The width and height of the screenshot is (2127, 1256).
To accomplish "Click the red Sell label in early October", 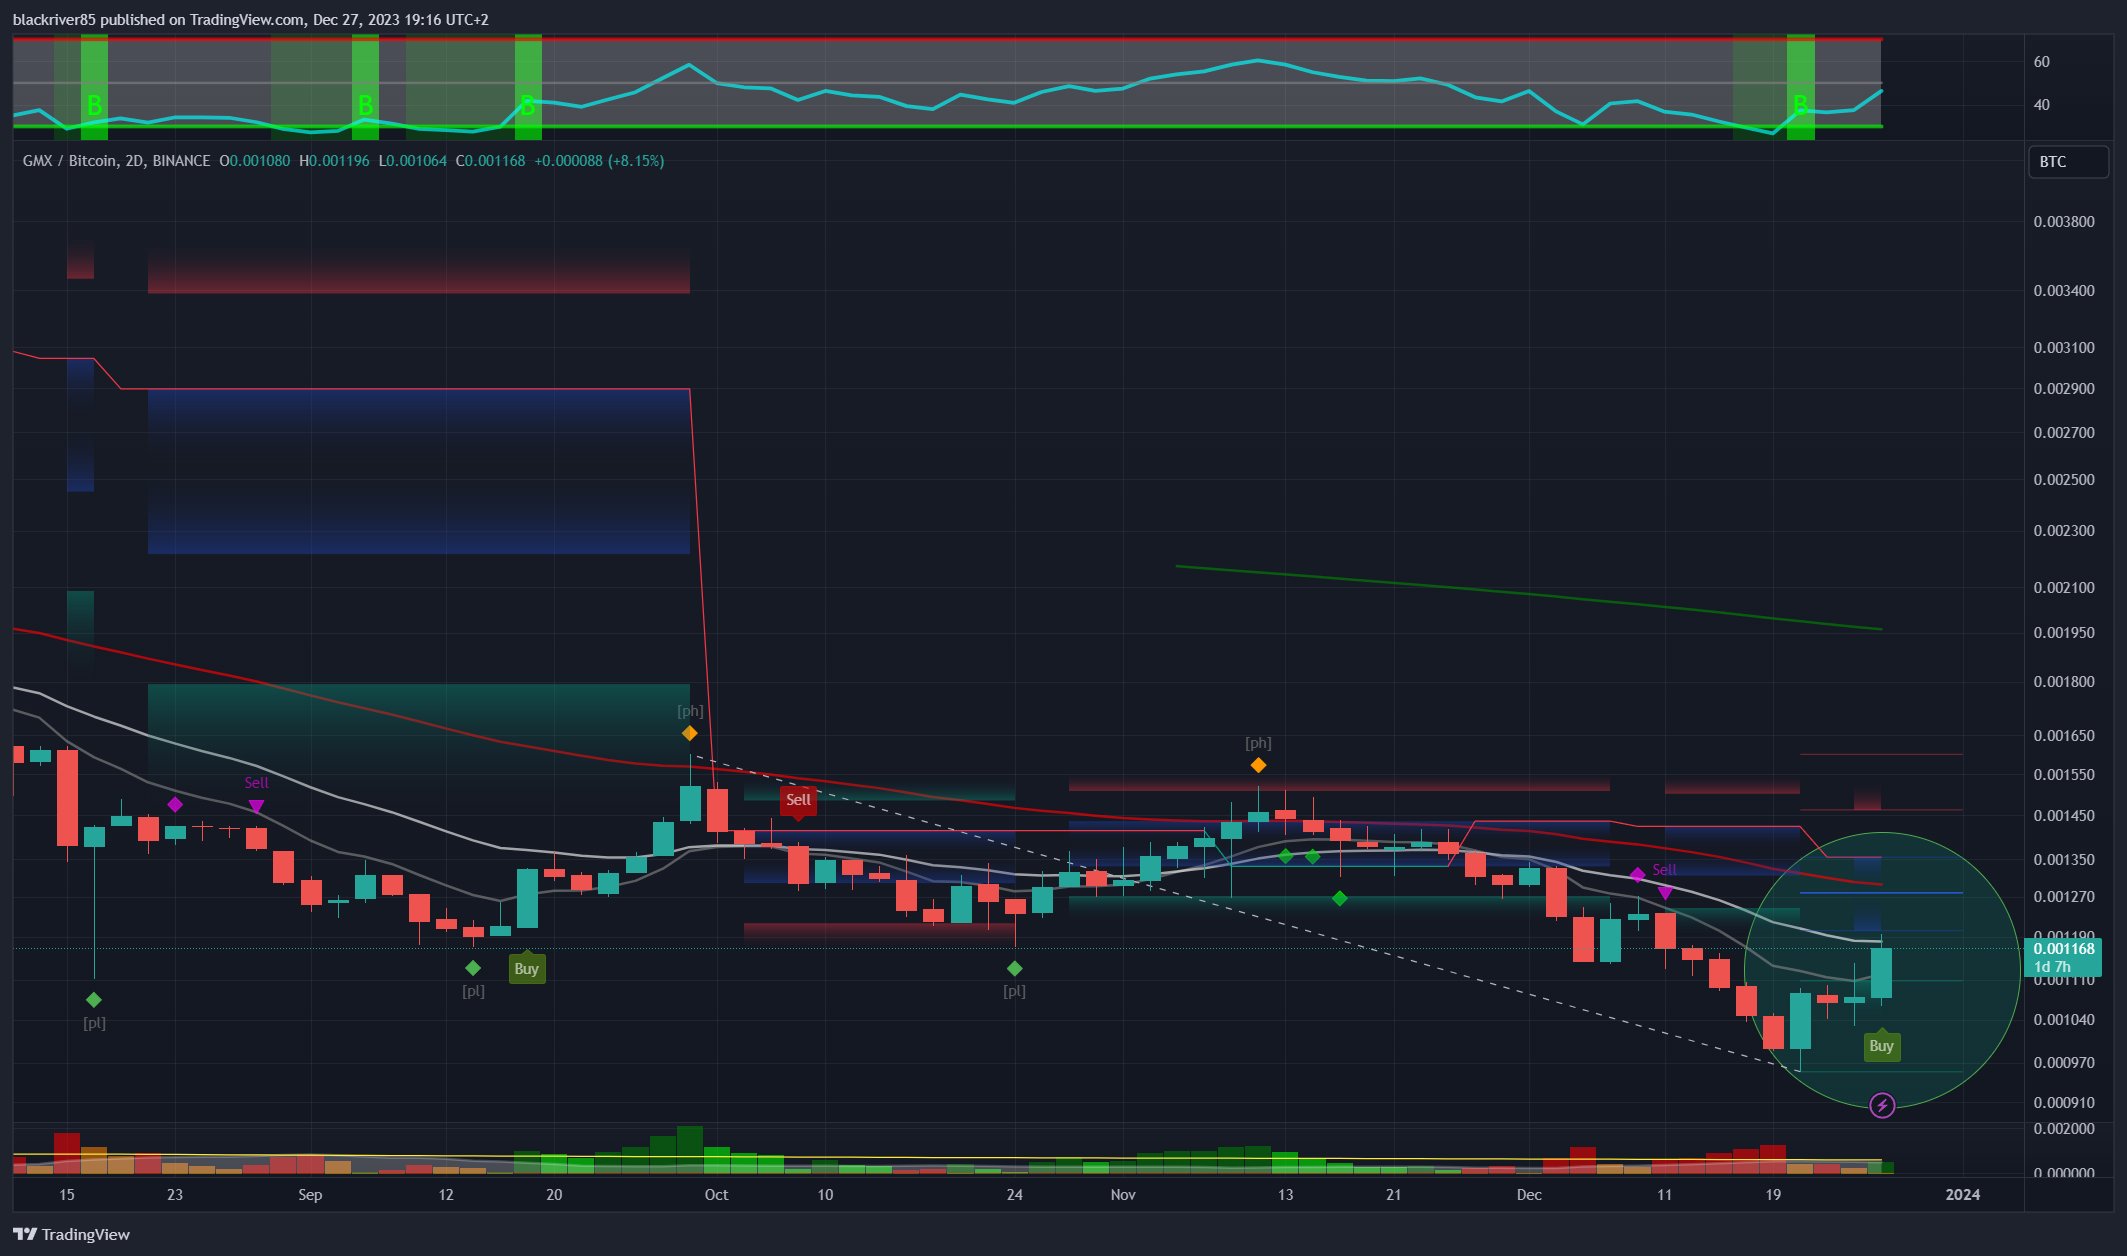I will 798,799.
